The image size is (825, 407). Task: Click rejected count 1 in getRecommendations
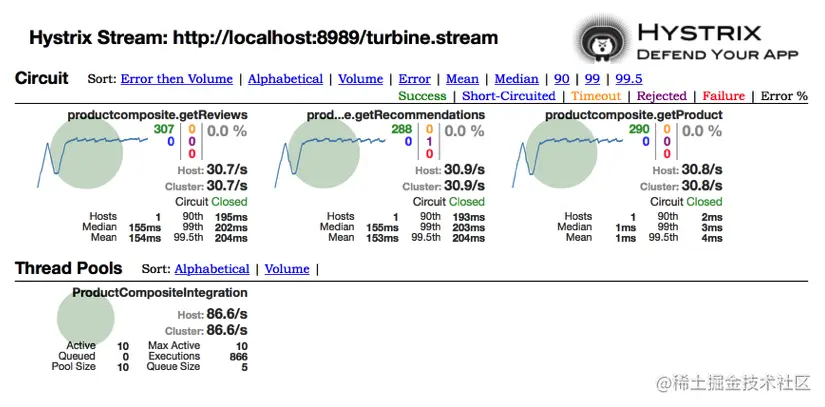(x=429, y=141)
